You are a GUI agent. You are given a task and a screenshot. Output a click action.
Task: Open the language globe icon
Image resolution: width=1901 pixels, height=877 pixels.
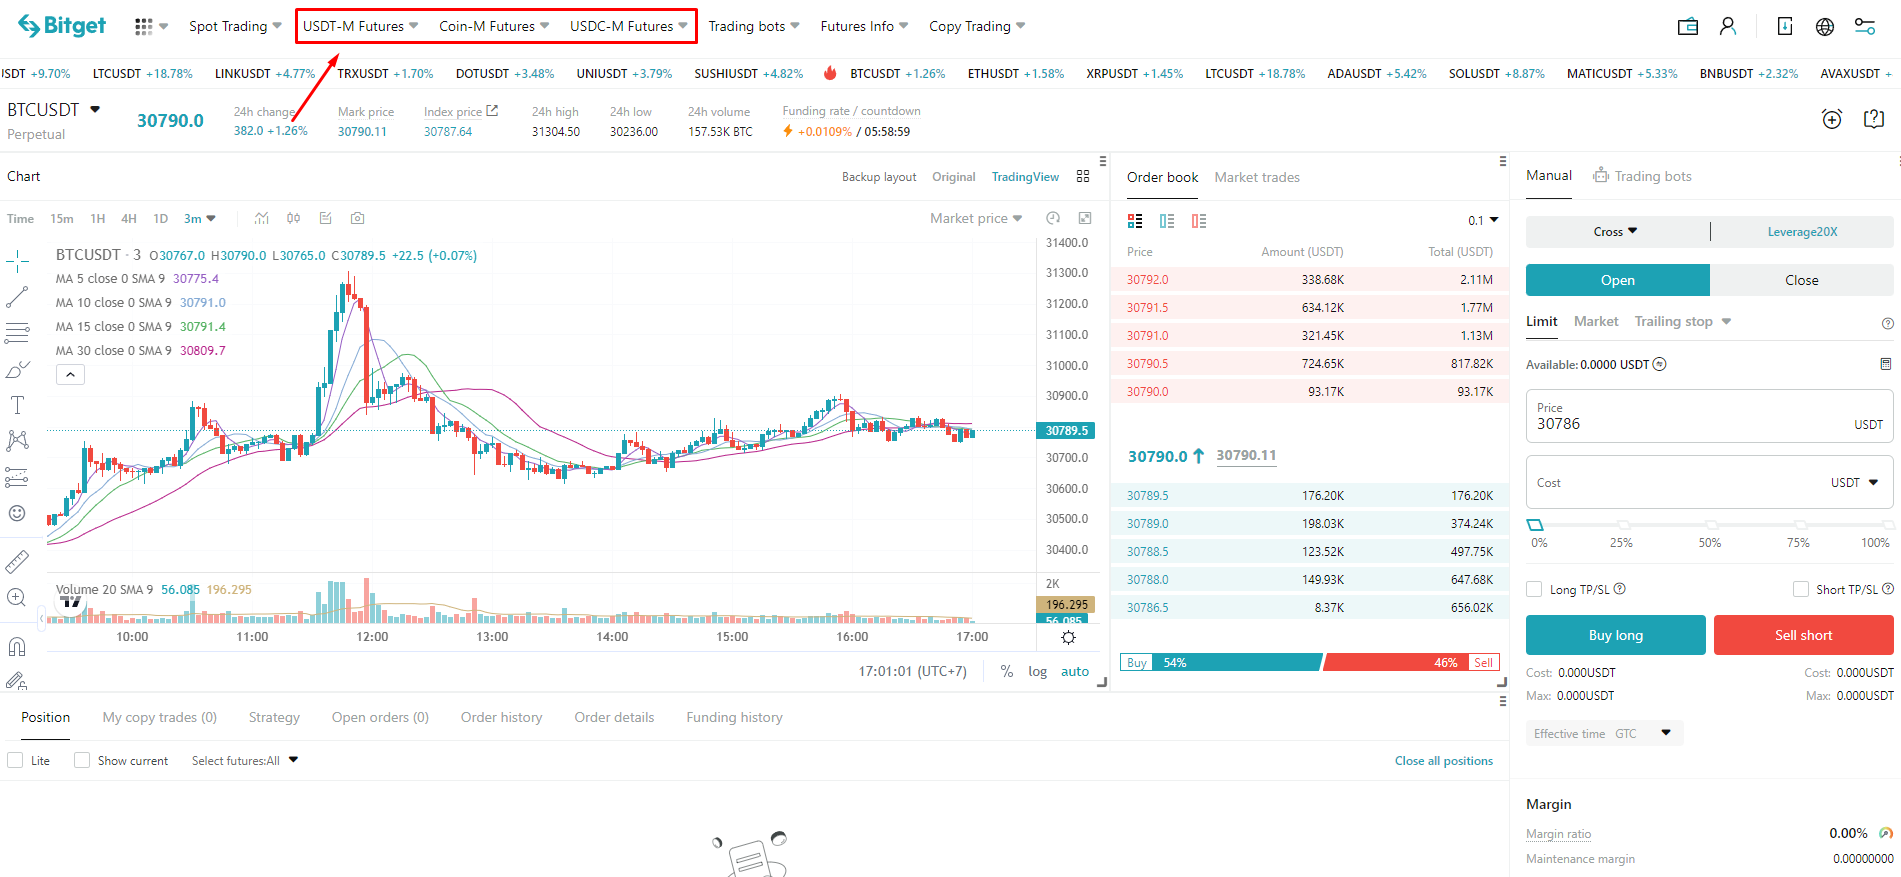click(x=1825, y=27)
